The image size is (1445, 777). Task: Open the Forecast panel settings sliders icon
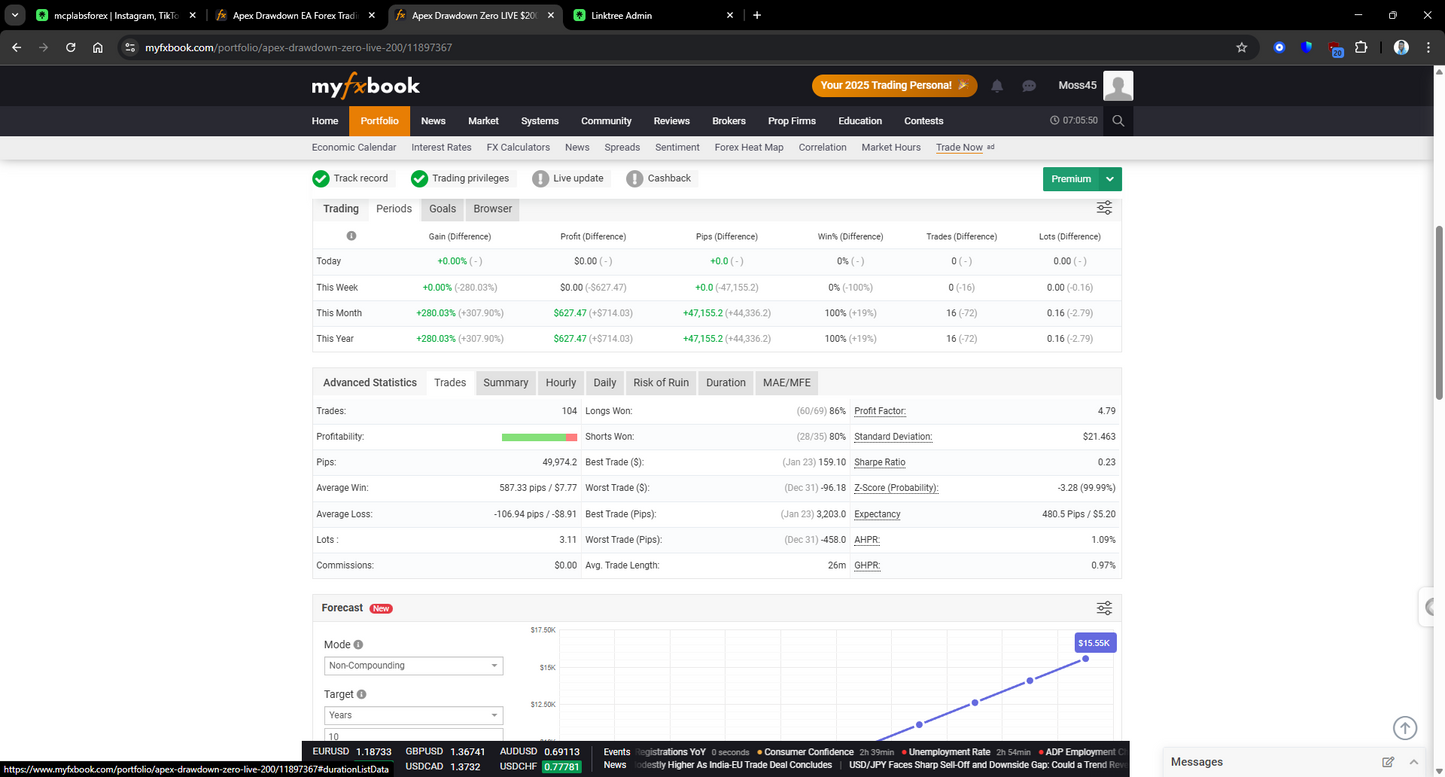click(1103, 607)
